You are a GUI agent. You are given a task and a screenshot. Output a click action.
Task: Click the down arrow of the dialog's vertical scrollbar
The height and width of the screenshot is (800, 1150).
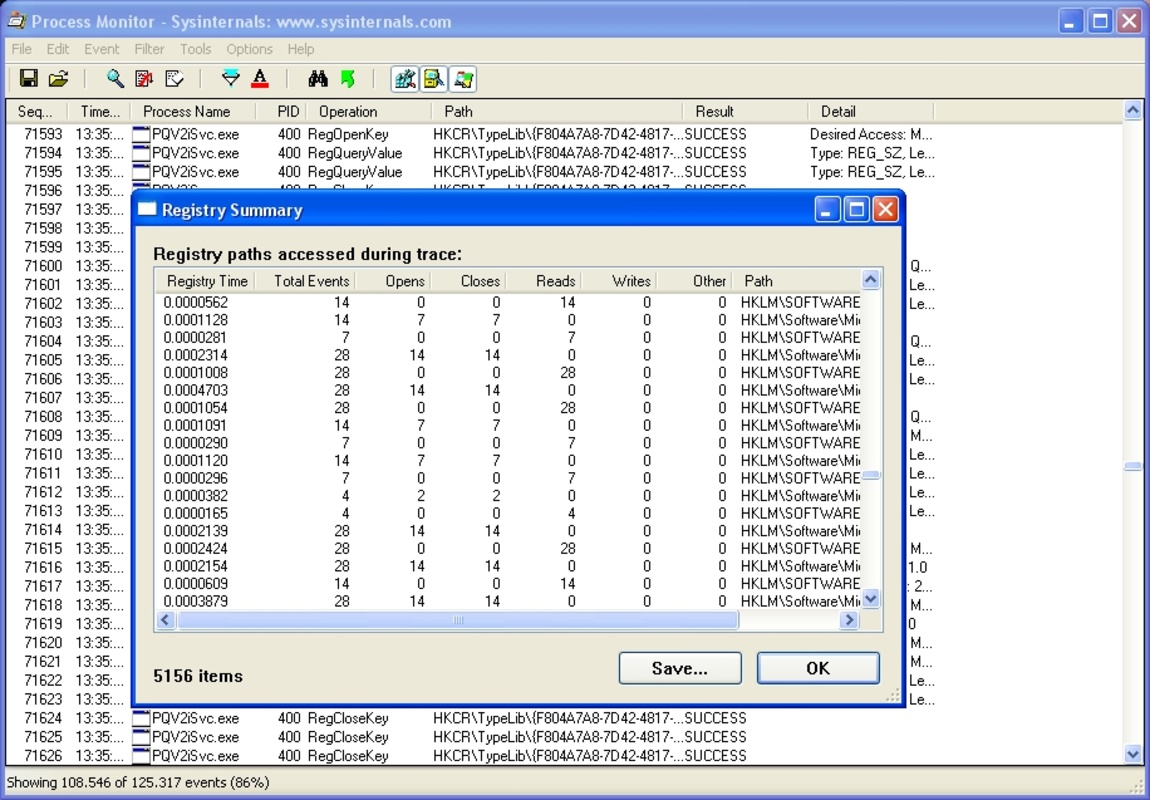871,599
